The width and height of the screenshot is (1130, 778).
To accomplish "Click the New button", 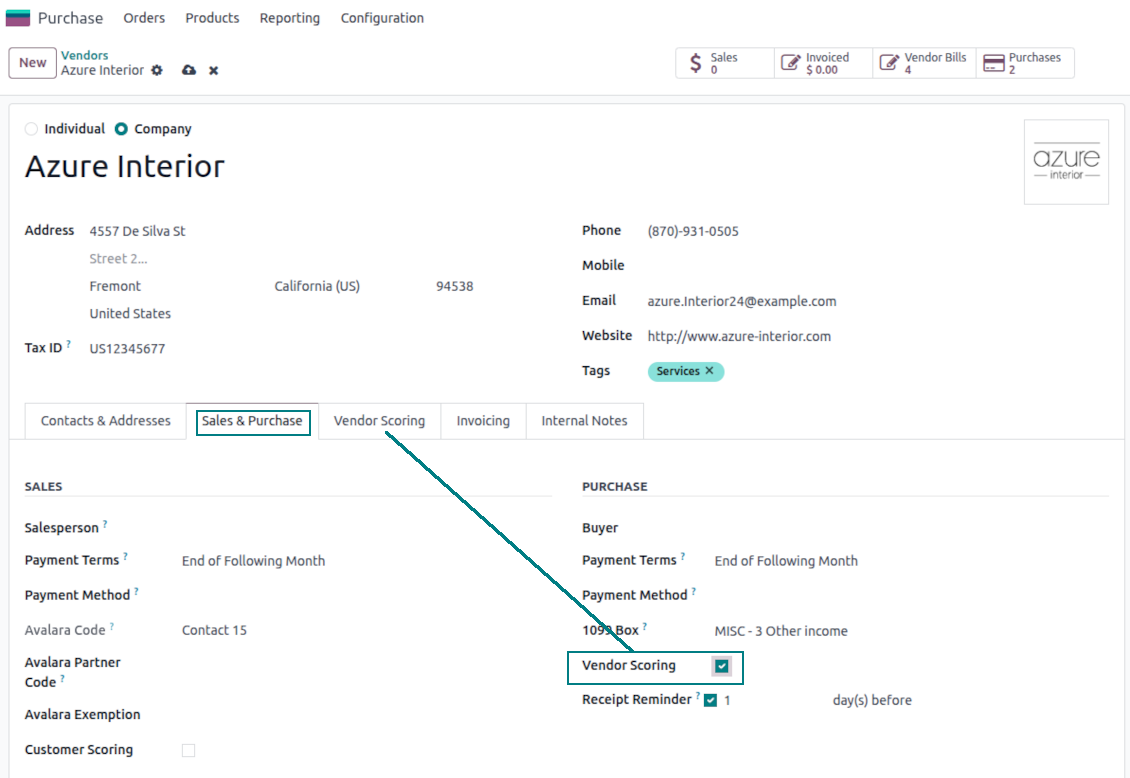I will click(32, 63).
